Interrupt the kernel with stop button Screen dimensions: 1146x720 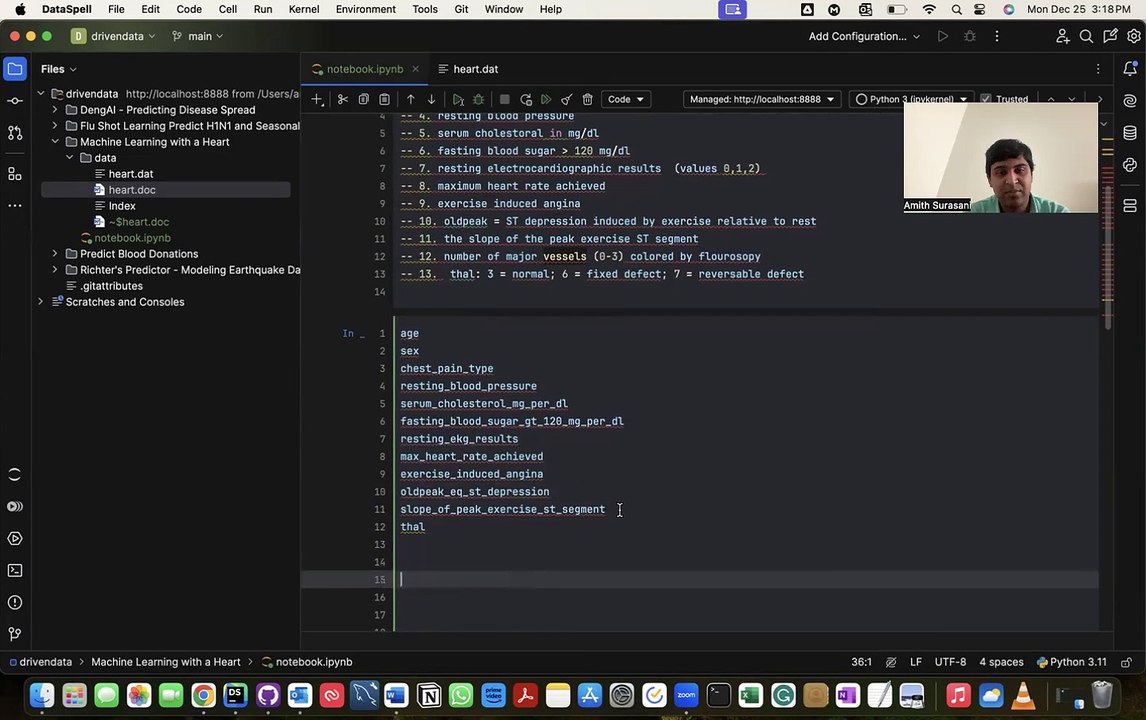(x=504, y=99)
